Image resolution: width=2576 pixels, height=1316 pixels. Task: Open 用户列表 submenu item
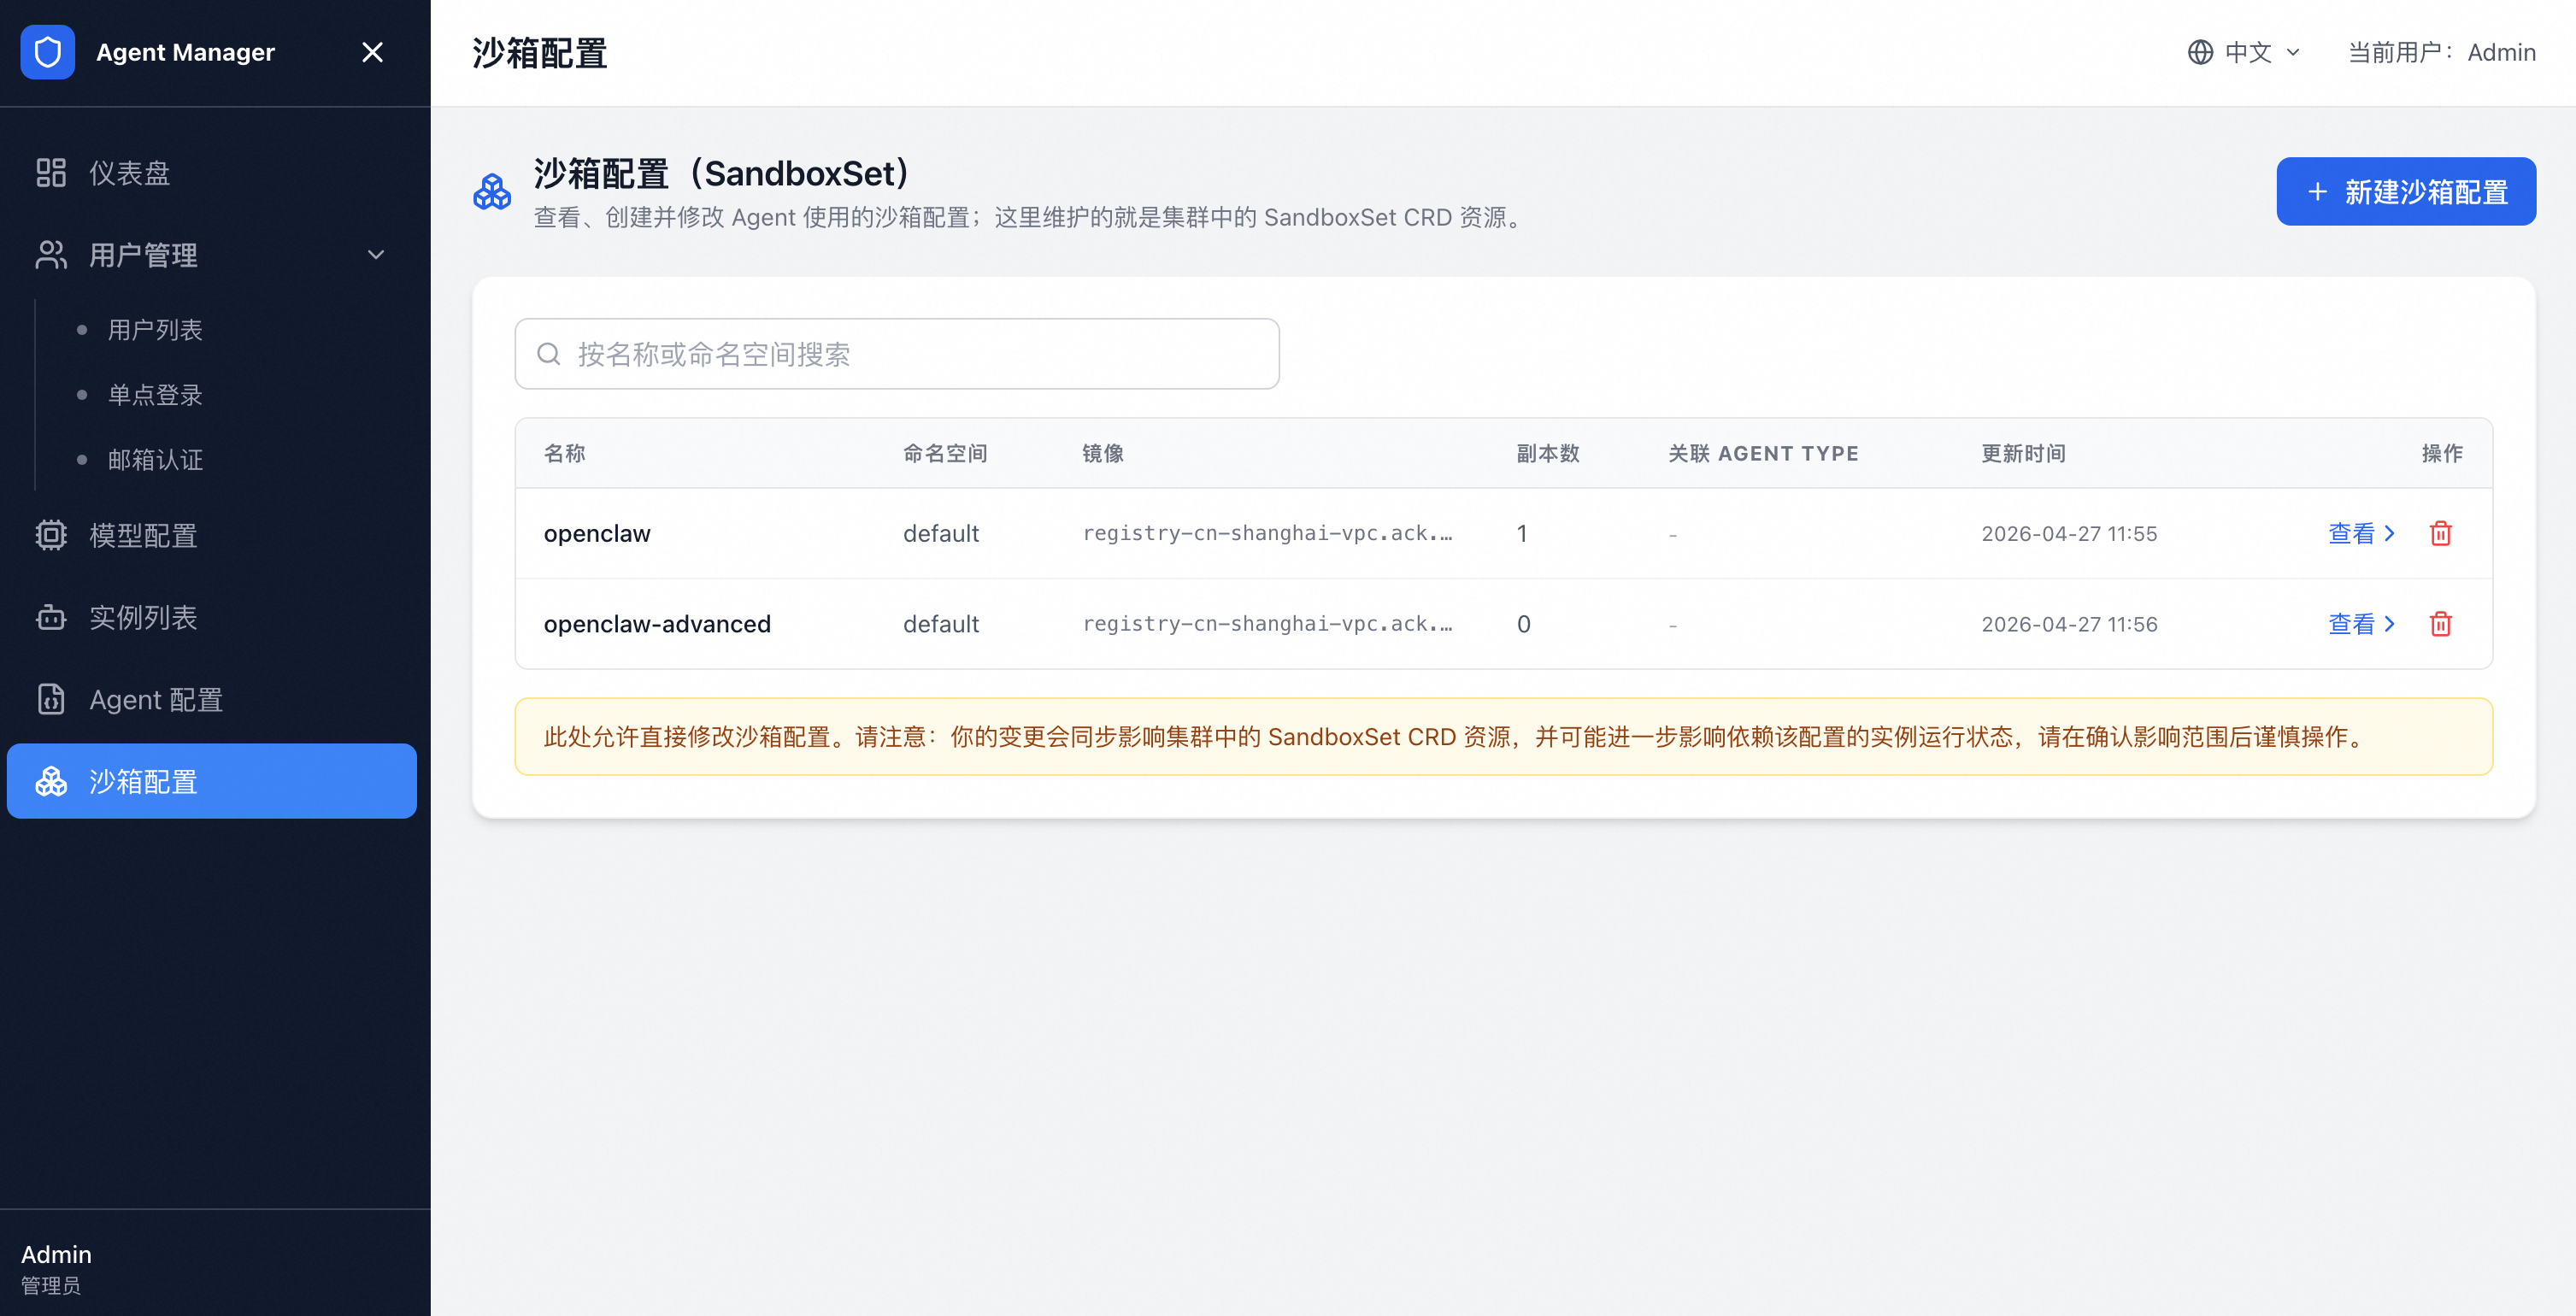pyautogui.click(x=155, y=330)
